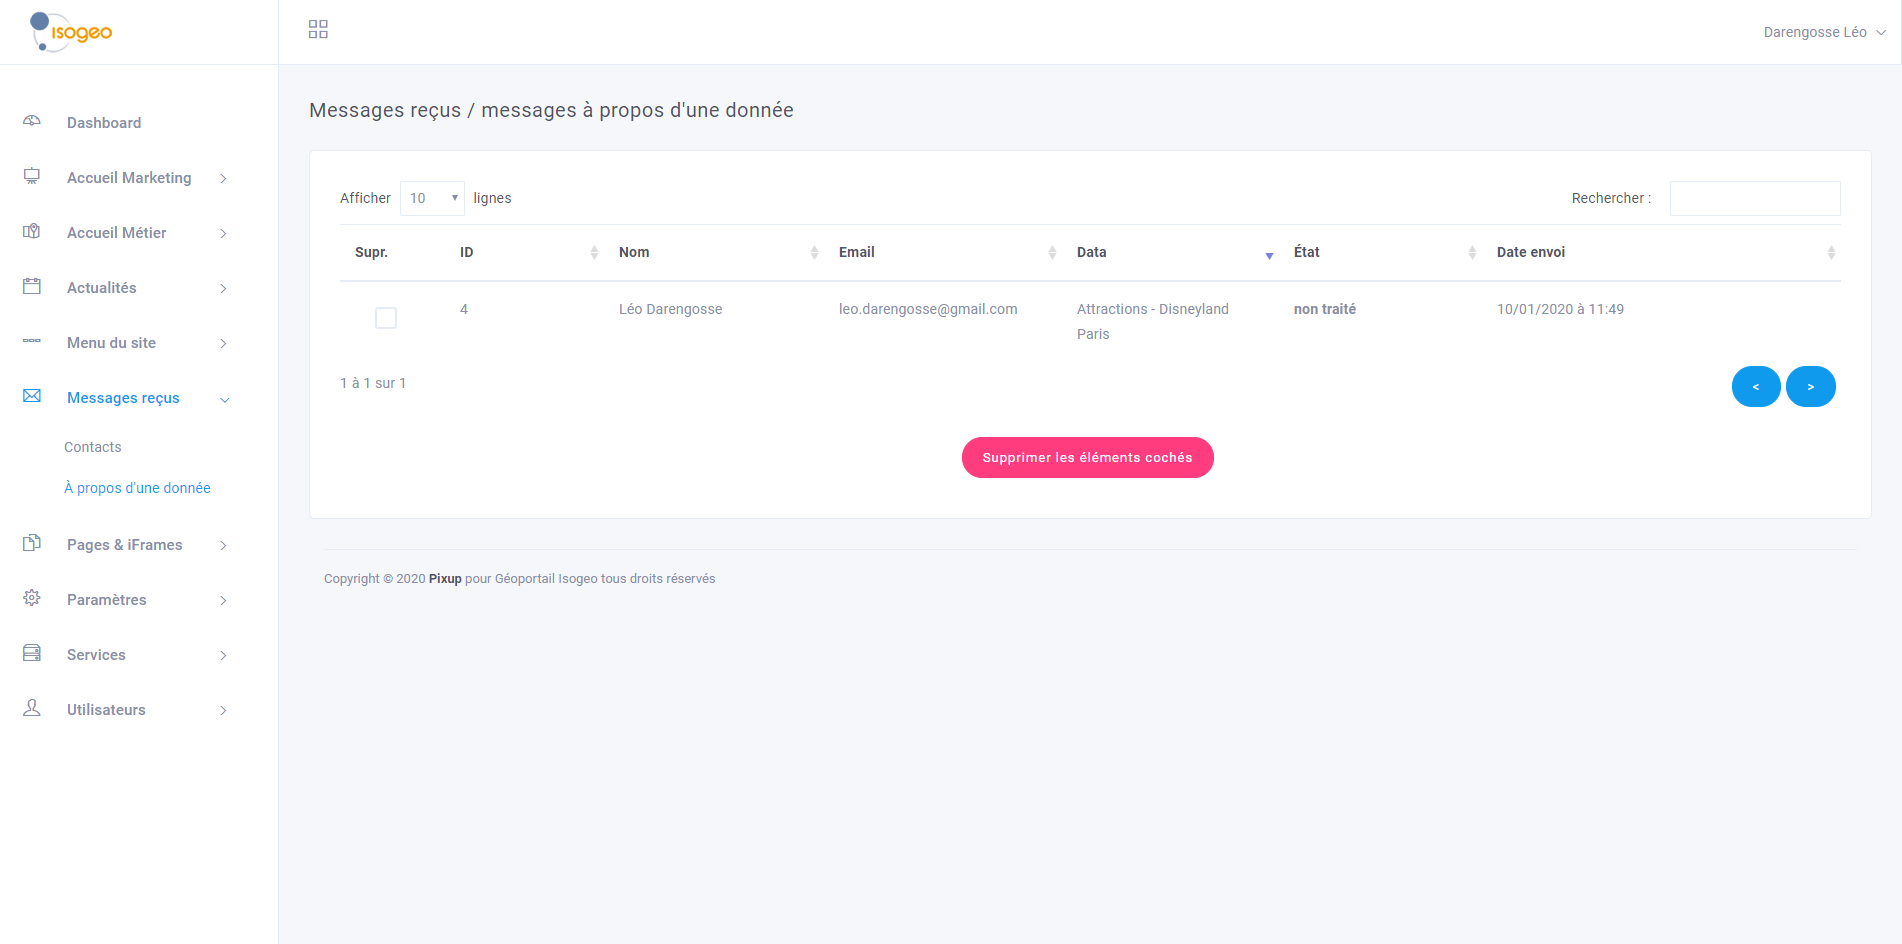Open Dashboard menu item

pyautogui.click(x=104, y=123)
